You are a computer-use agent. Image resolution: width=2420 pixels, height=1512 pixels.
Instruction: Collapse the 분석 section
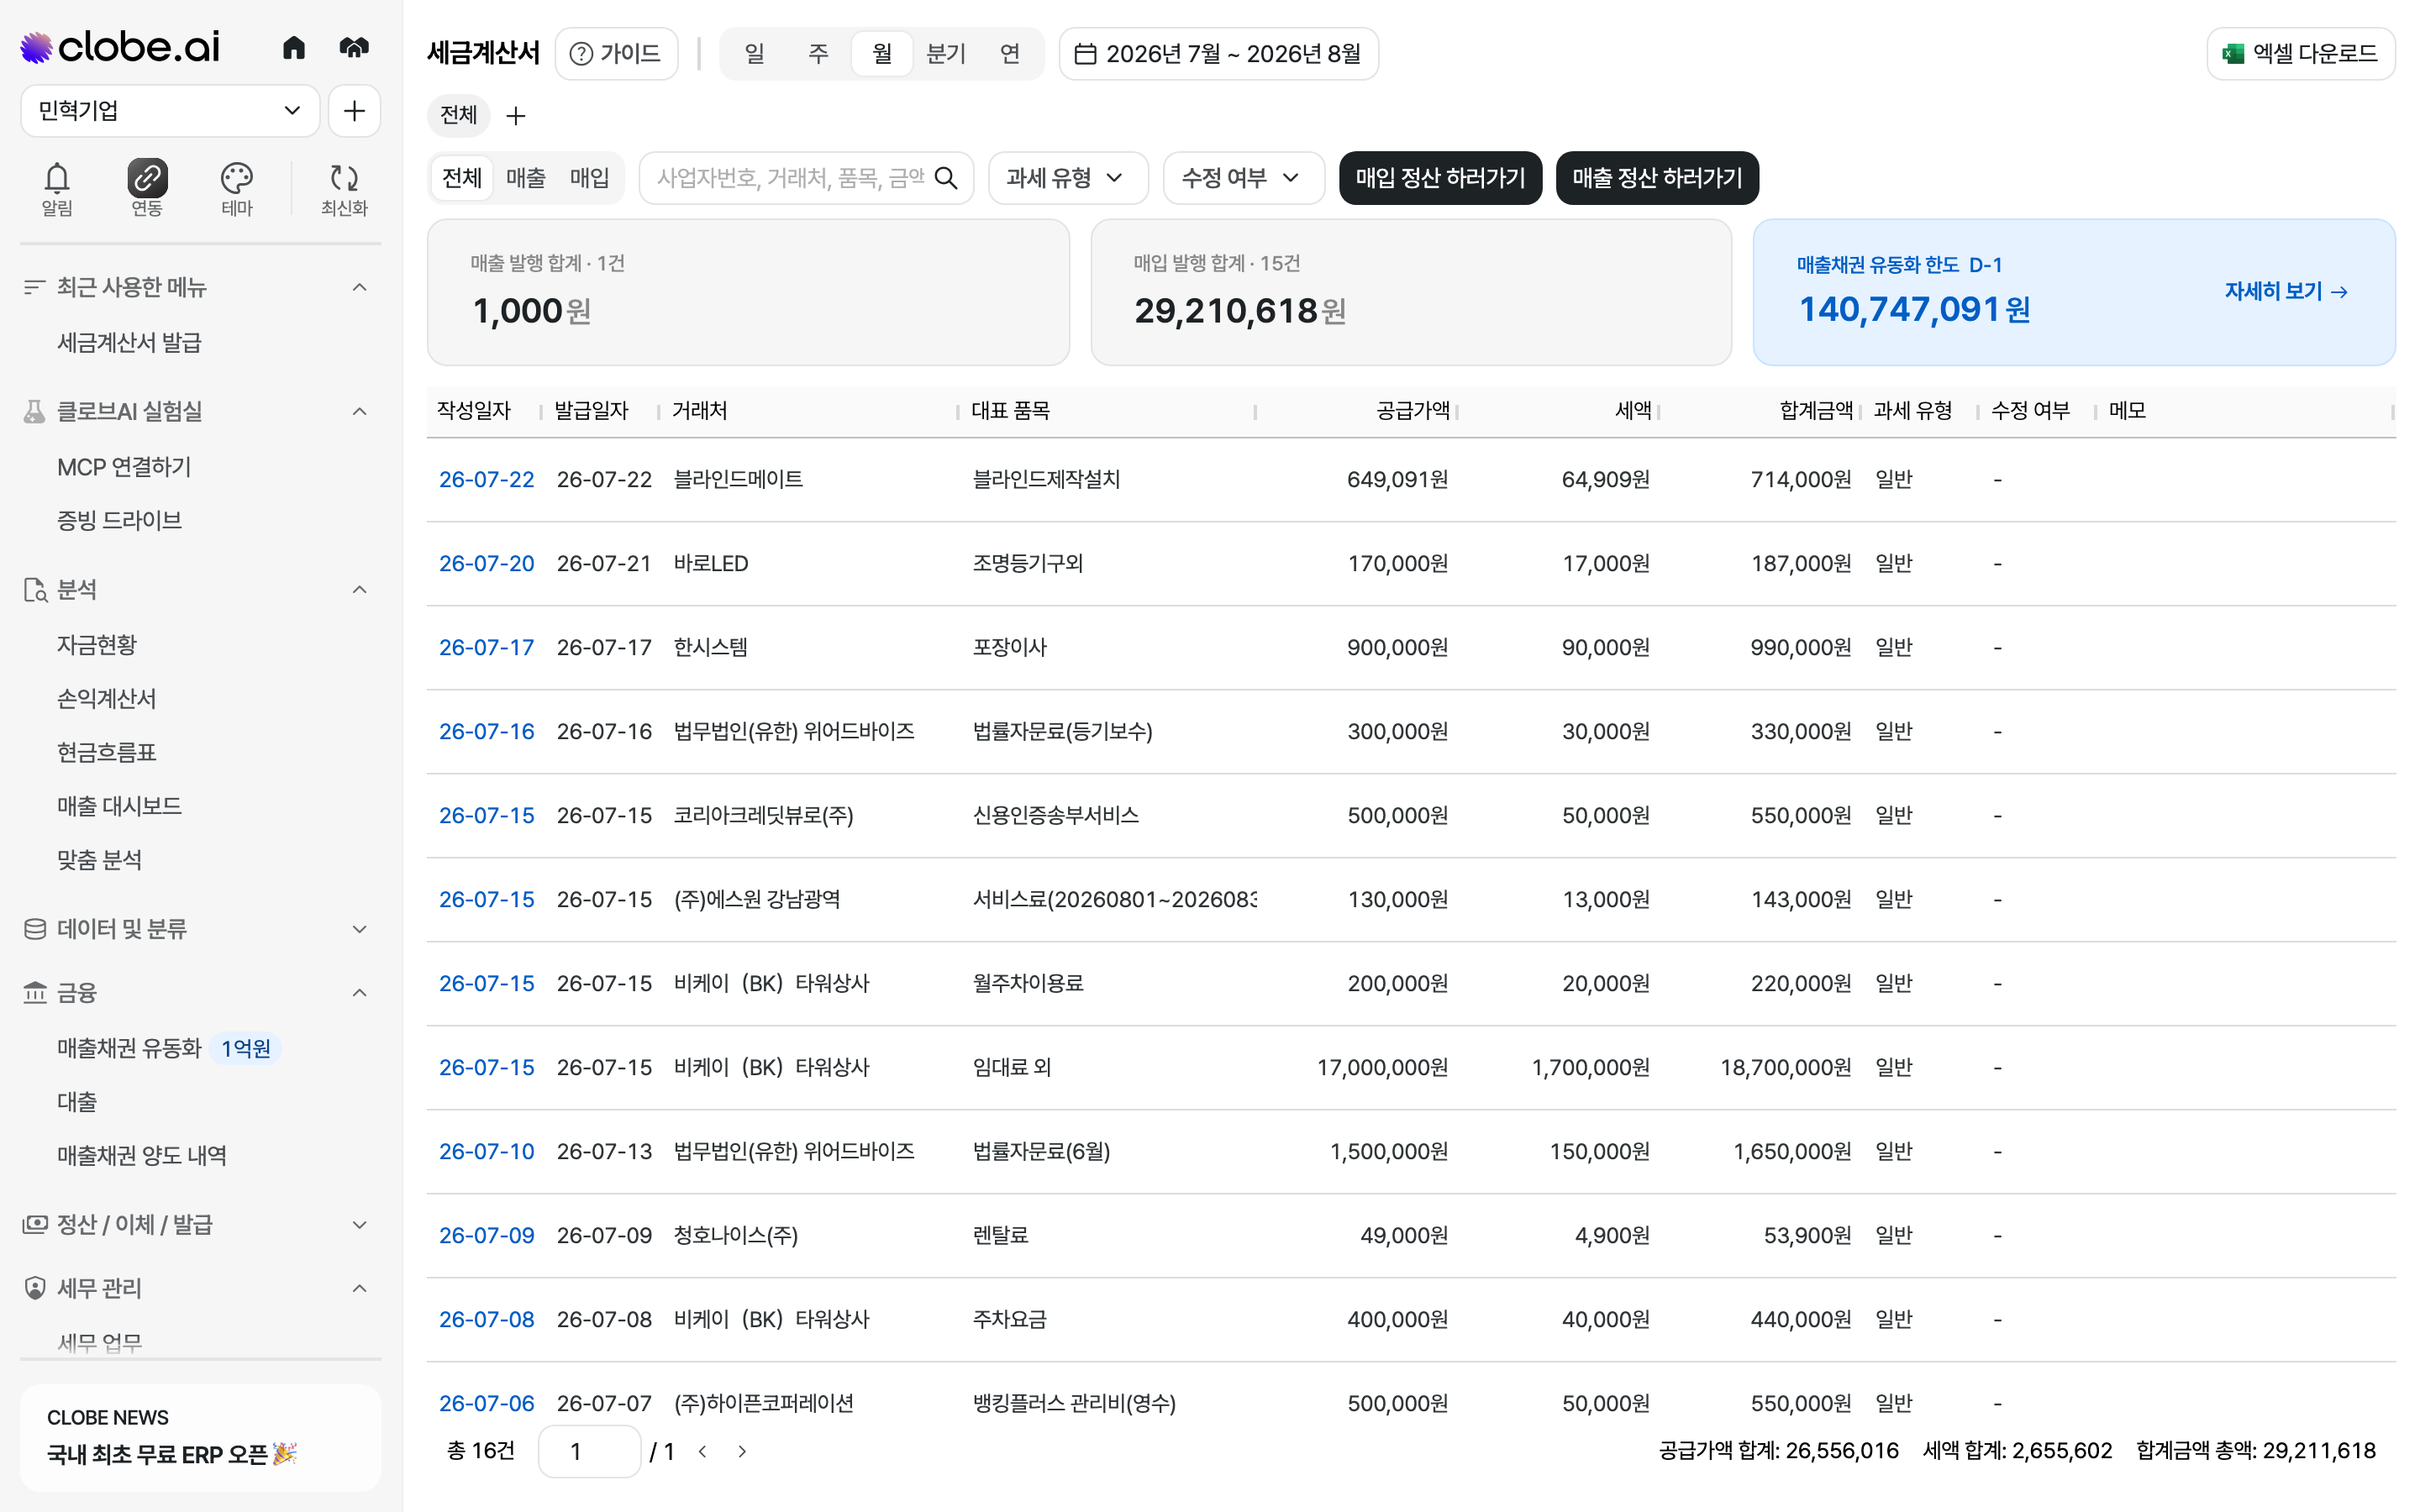click(x=360, y=590)
